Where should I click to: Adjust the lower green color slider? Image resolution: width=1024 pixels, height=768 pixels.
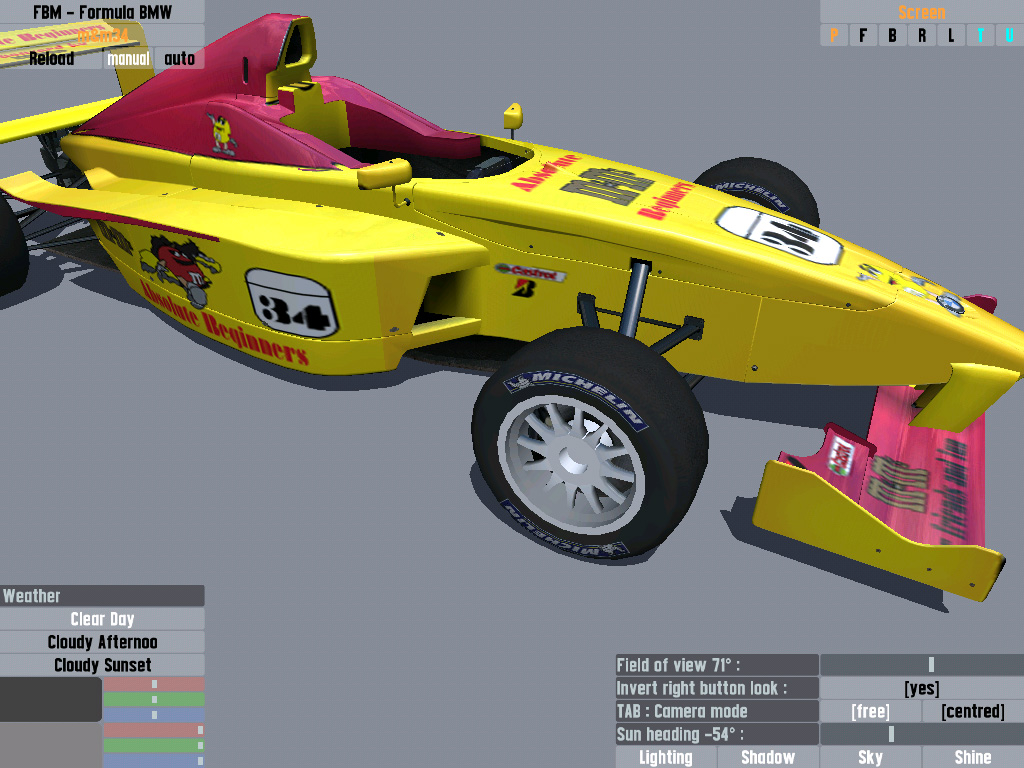pyautogui.click(x=154, y=745)
